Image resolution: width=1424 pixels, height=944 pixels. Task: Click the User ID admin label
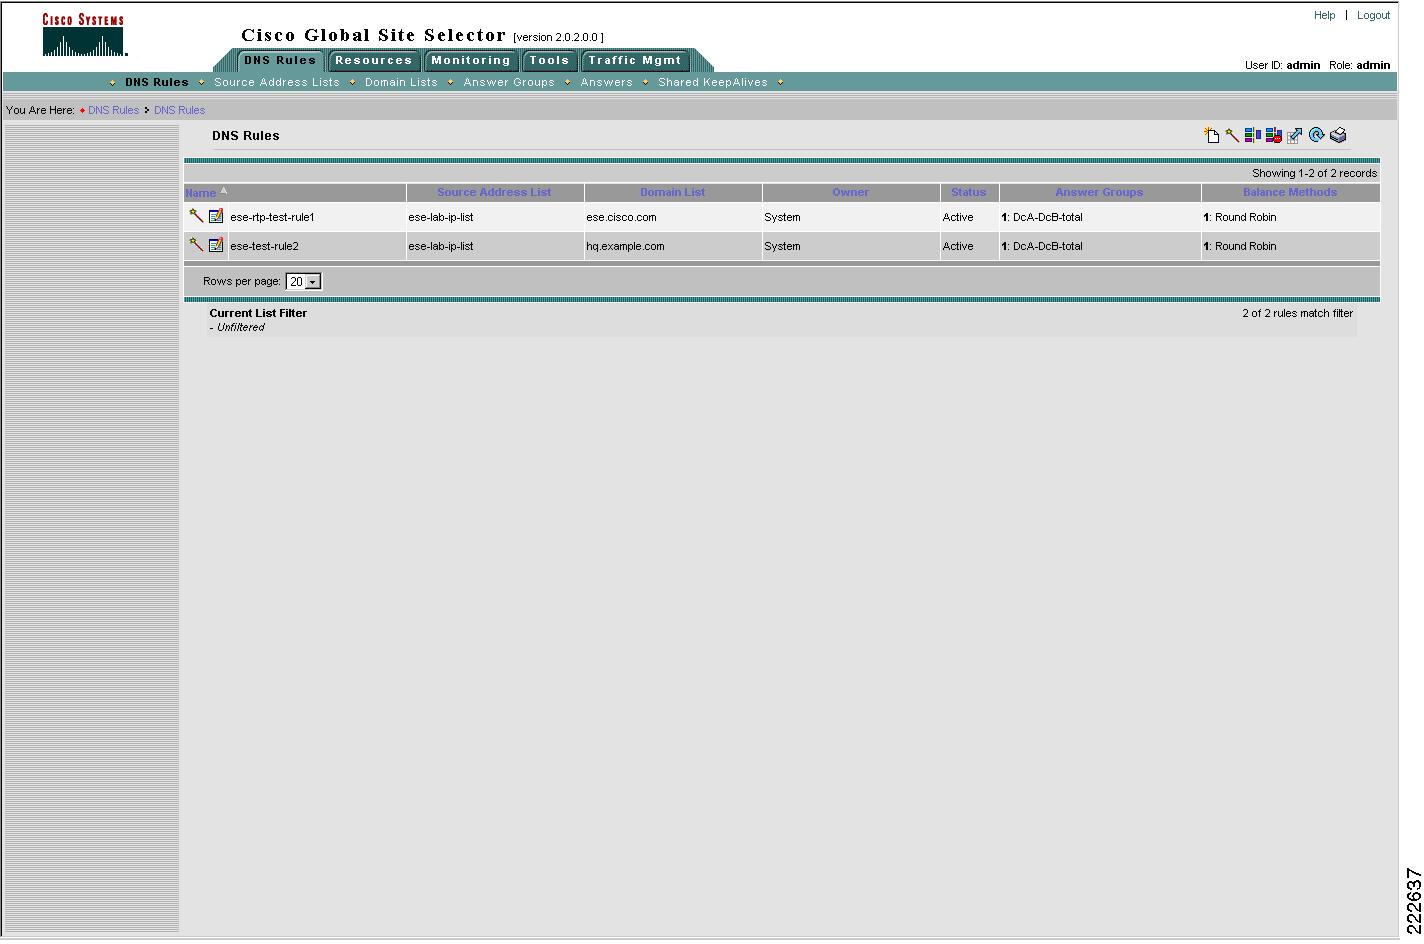(x=1282, y=65)
